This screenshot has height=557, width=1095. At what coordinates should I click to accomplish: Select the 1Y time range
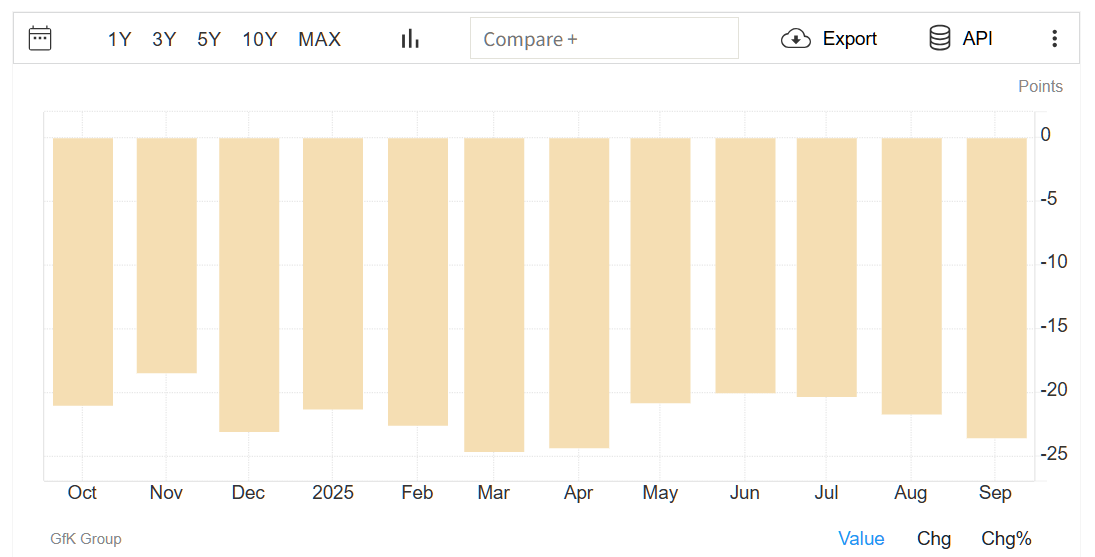click(x=119, y=39)
